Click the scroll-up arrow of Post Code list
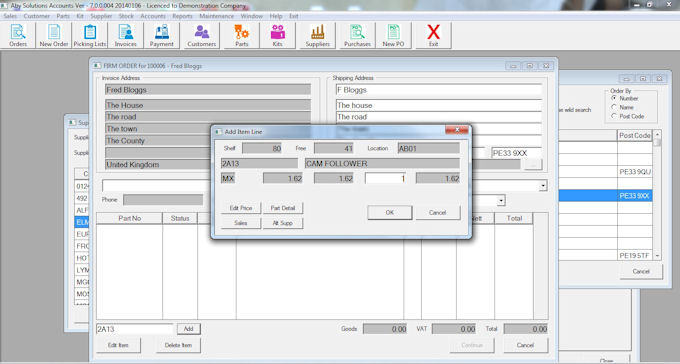Screen dimensions: 680x364 point(657,134)
